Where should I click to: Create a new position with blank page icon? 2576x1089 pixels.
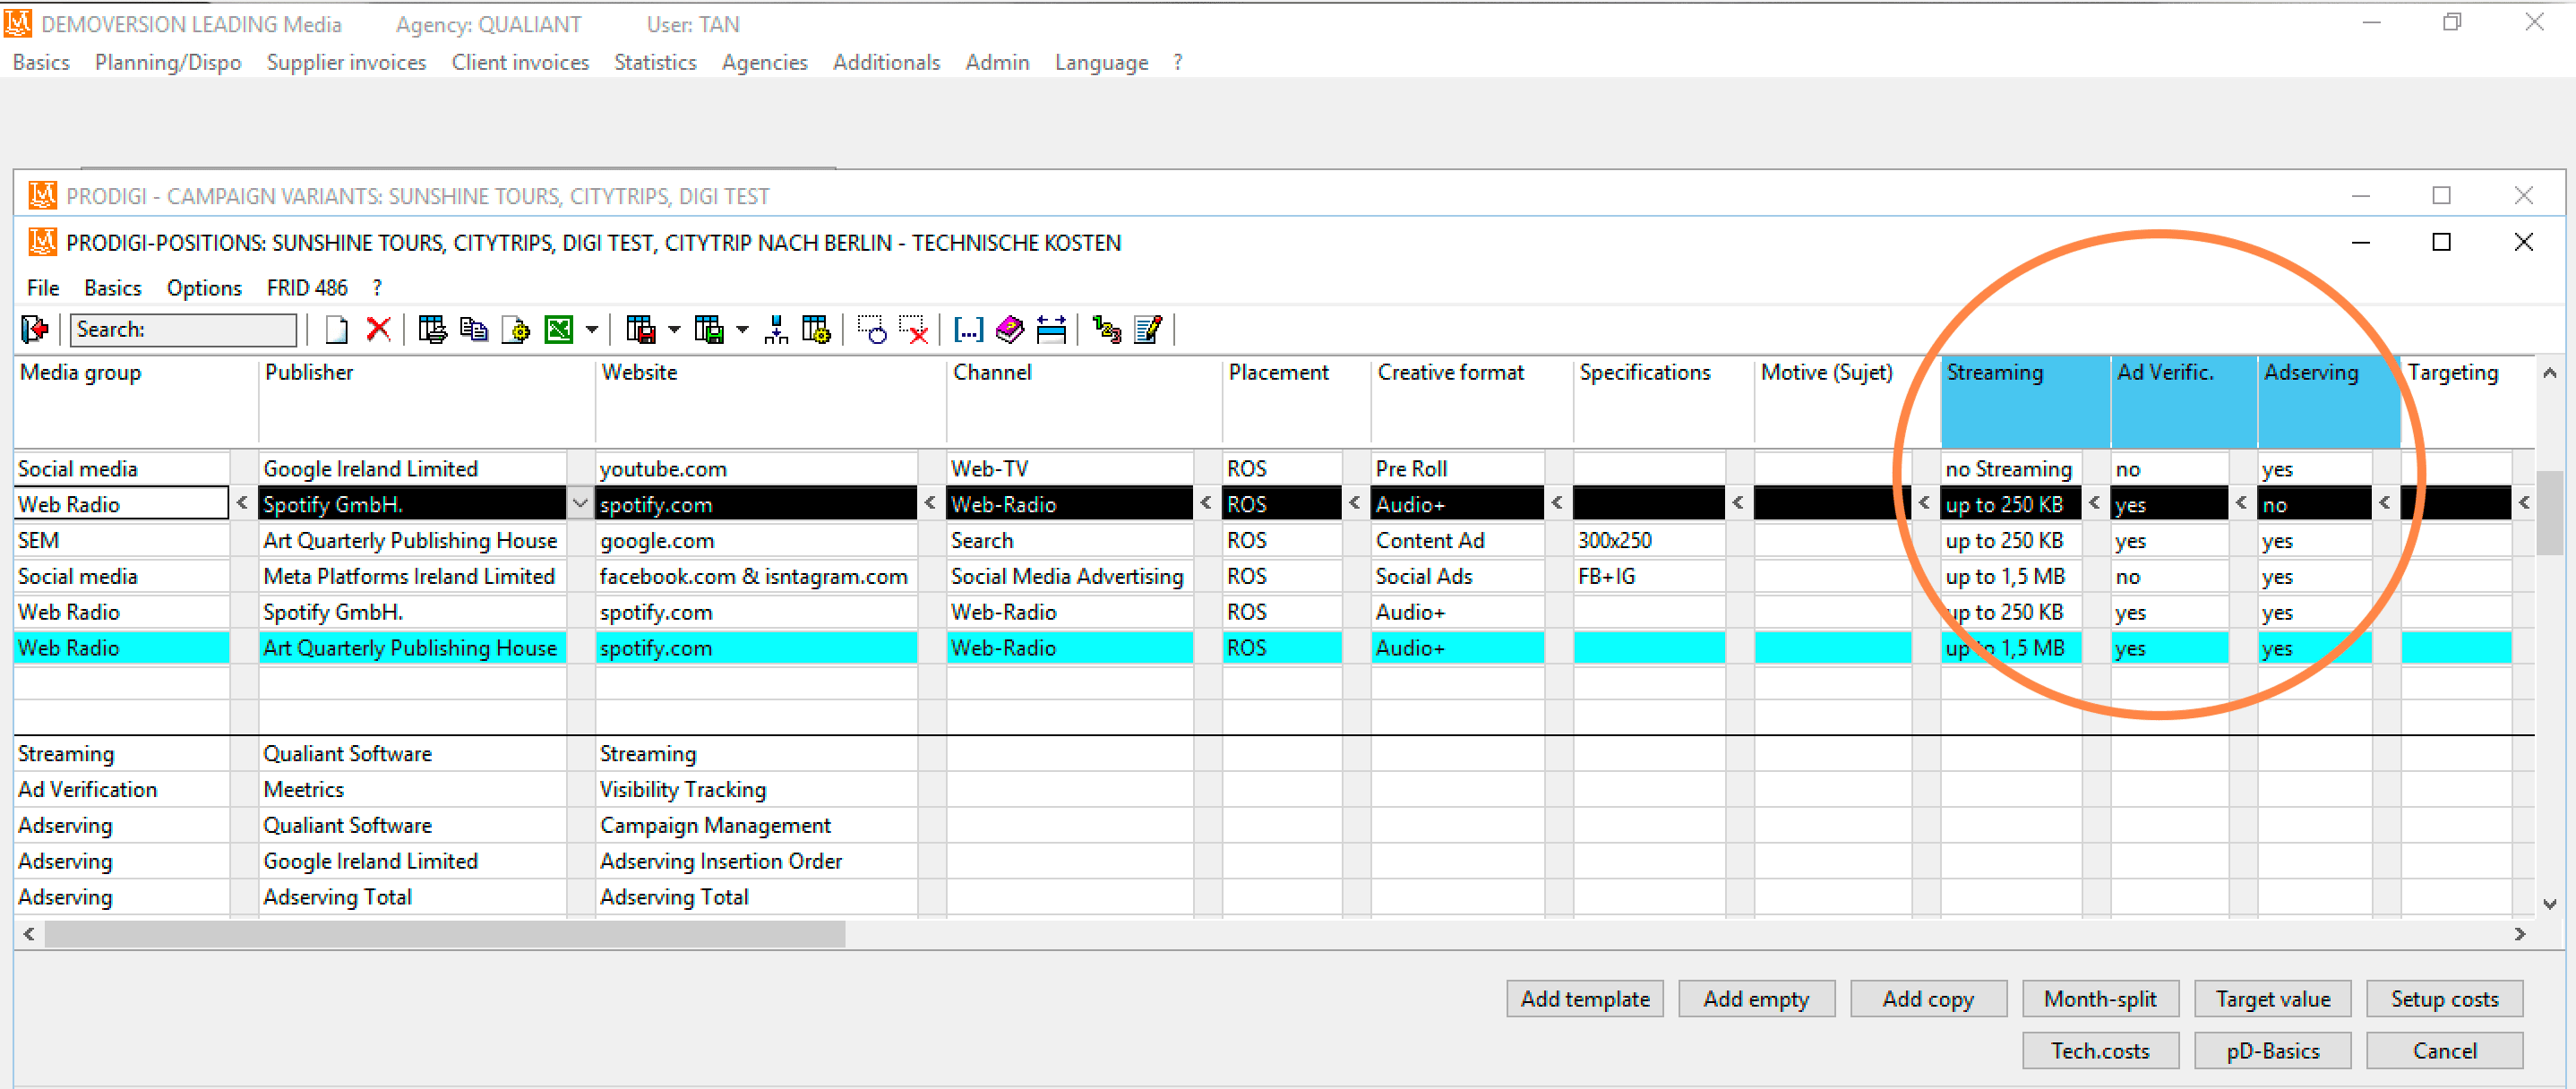pyautogui.click(x=337, y=329)
